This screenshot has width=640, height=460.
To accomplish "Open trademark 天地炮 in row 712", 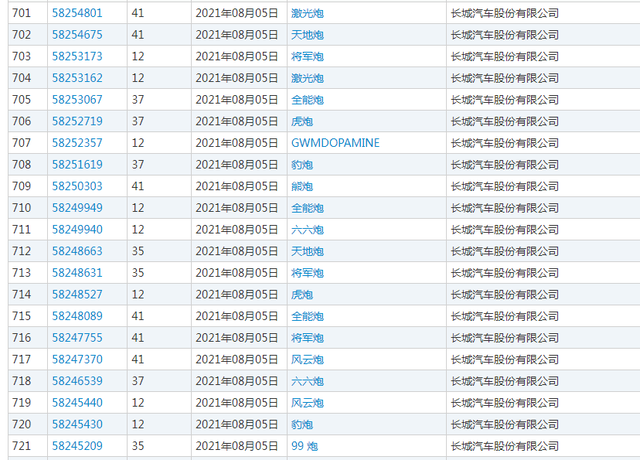I will click(x=307, y=251).
